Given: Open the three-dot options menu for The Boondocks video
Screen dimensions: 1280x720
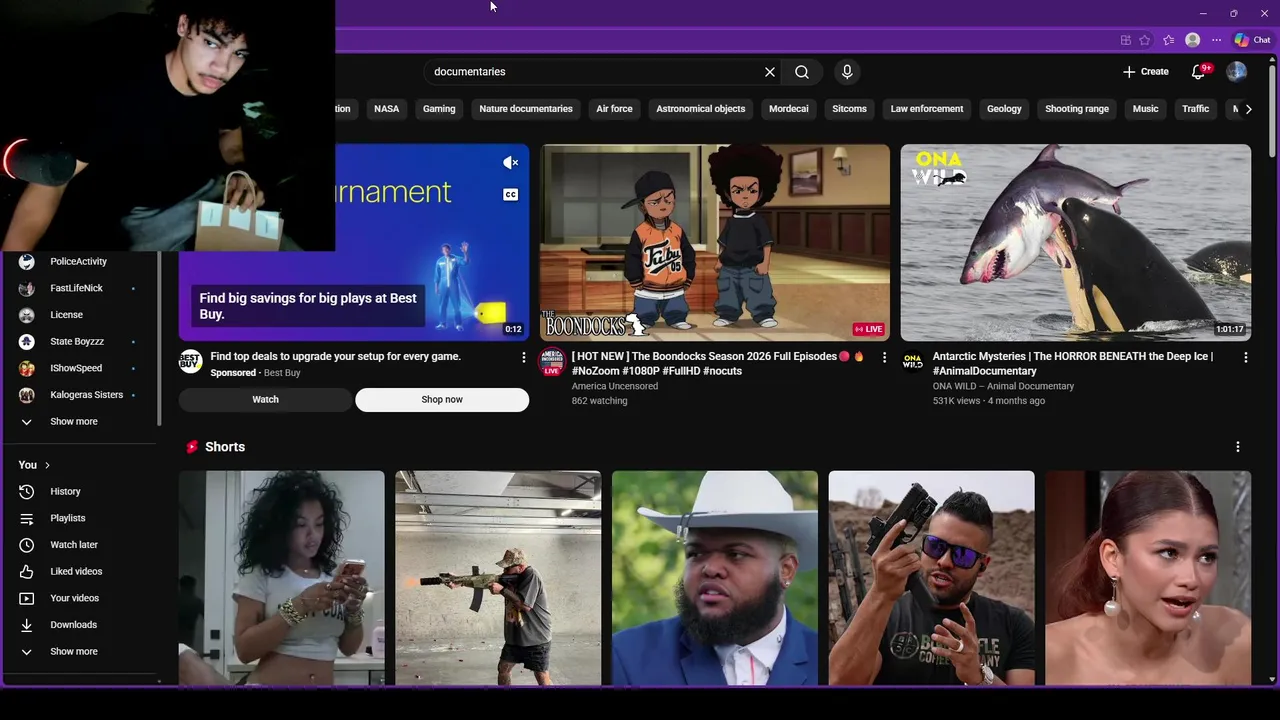Looking at the screenshot, I should [x=884, y=357].
